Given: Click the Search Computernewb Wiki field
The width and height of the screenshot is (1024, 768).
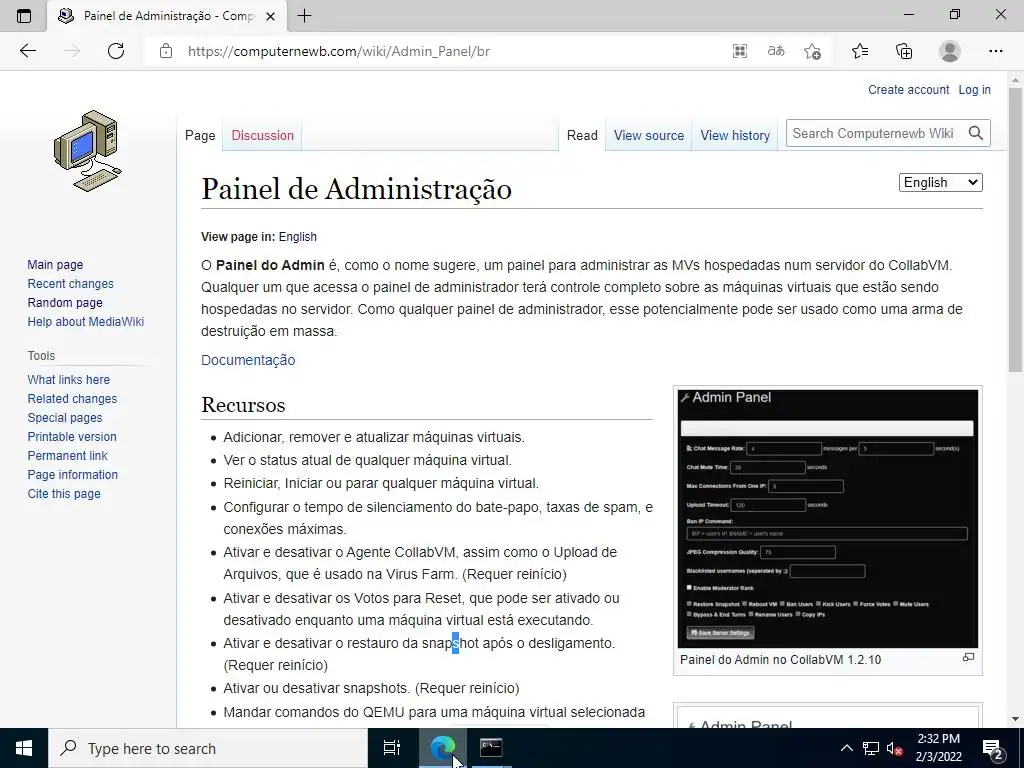Looking at the screenshot, I should coord(875,133).
